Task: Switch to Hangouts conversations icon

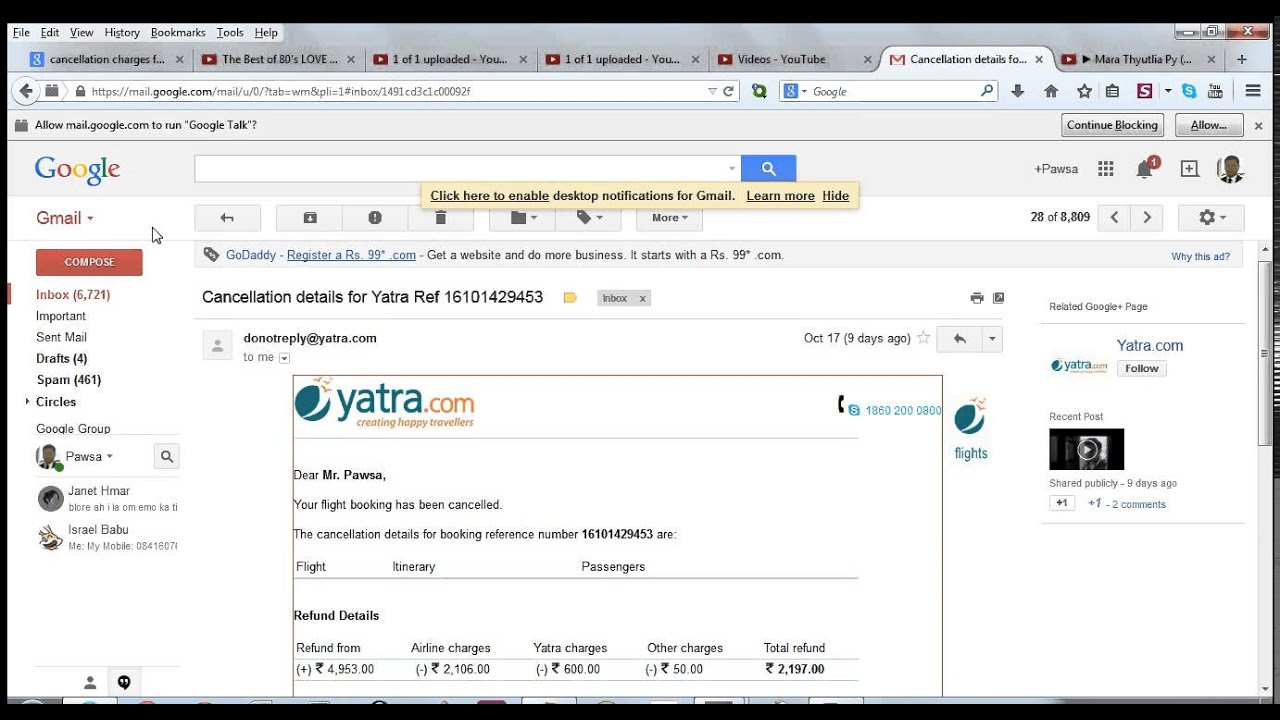Action: click(x=124, y=682)
